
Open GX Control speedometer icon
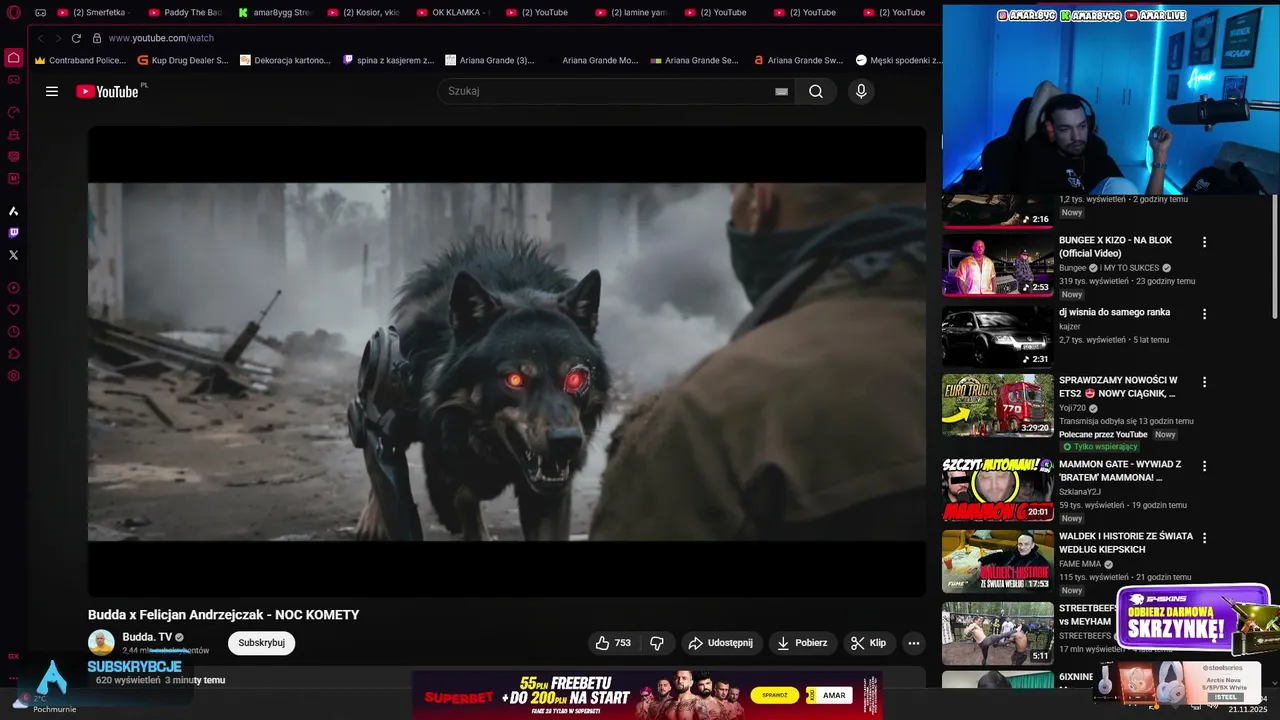click(14, 112)
